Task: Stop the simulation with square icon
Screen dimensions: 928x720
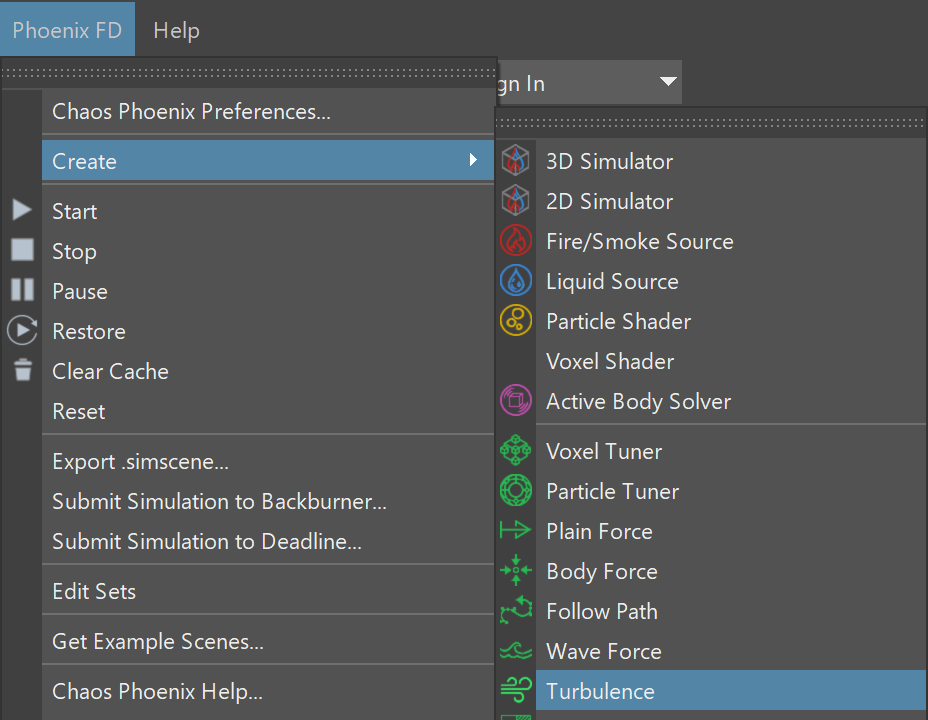Action: (x=22, y=250)
